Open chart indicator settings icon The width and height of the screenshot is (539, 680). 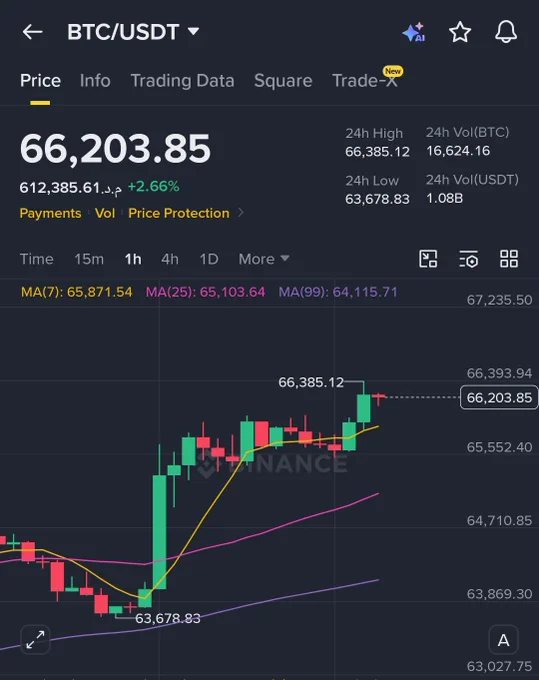[468, 259]
